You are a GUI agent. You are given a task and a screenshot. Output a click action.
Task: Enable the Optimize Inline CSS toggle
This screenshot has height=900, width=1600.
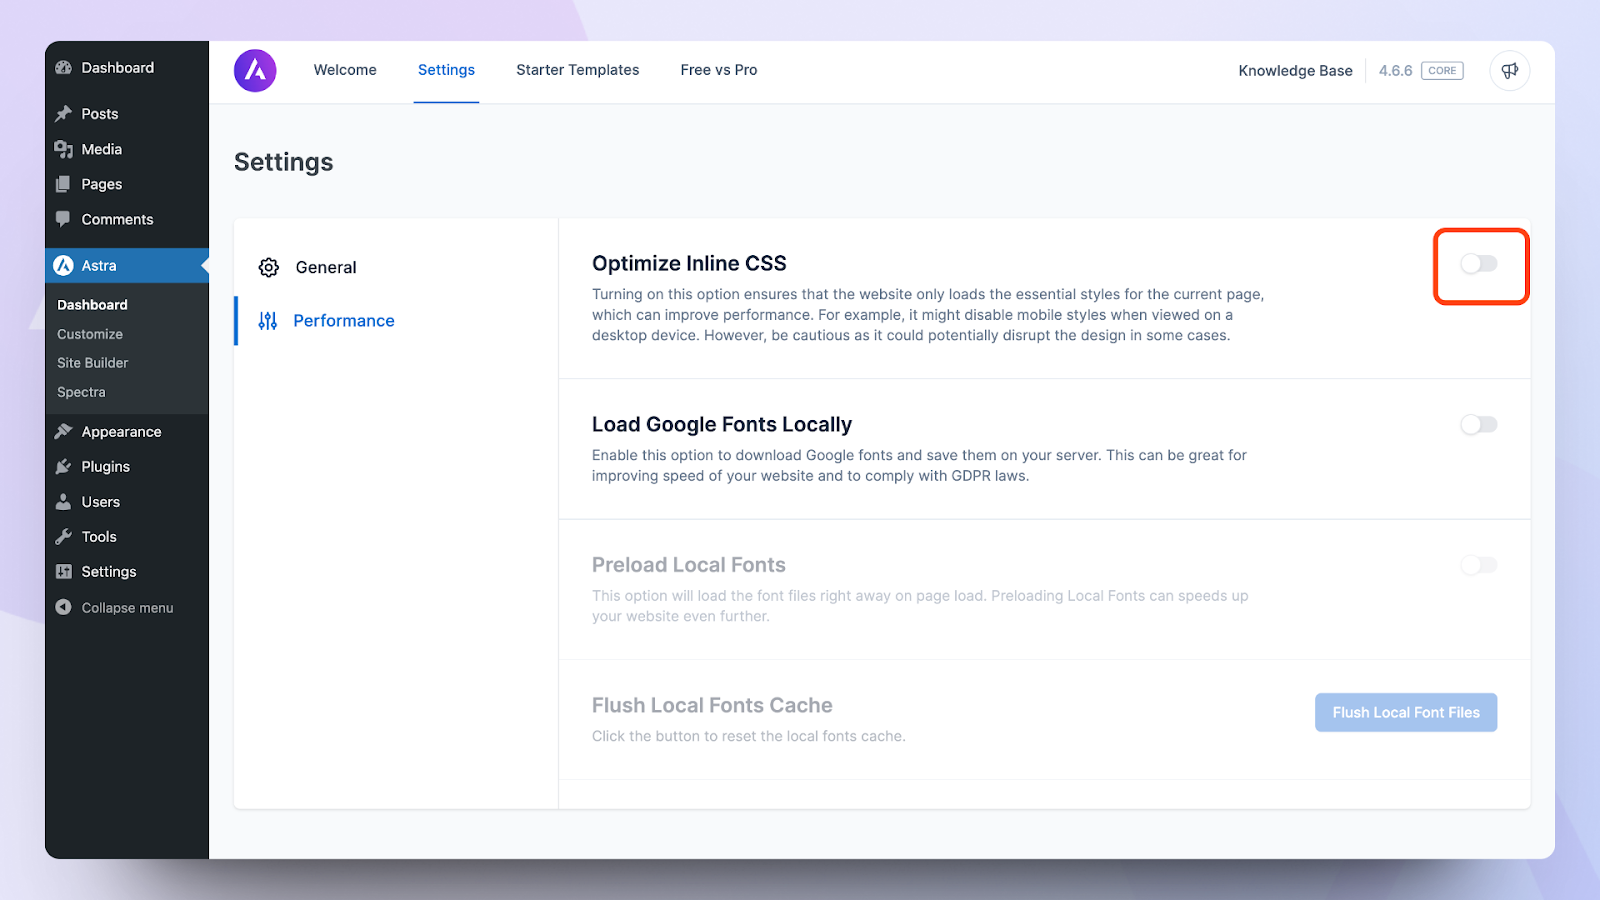tap(1479, 264)
